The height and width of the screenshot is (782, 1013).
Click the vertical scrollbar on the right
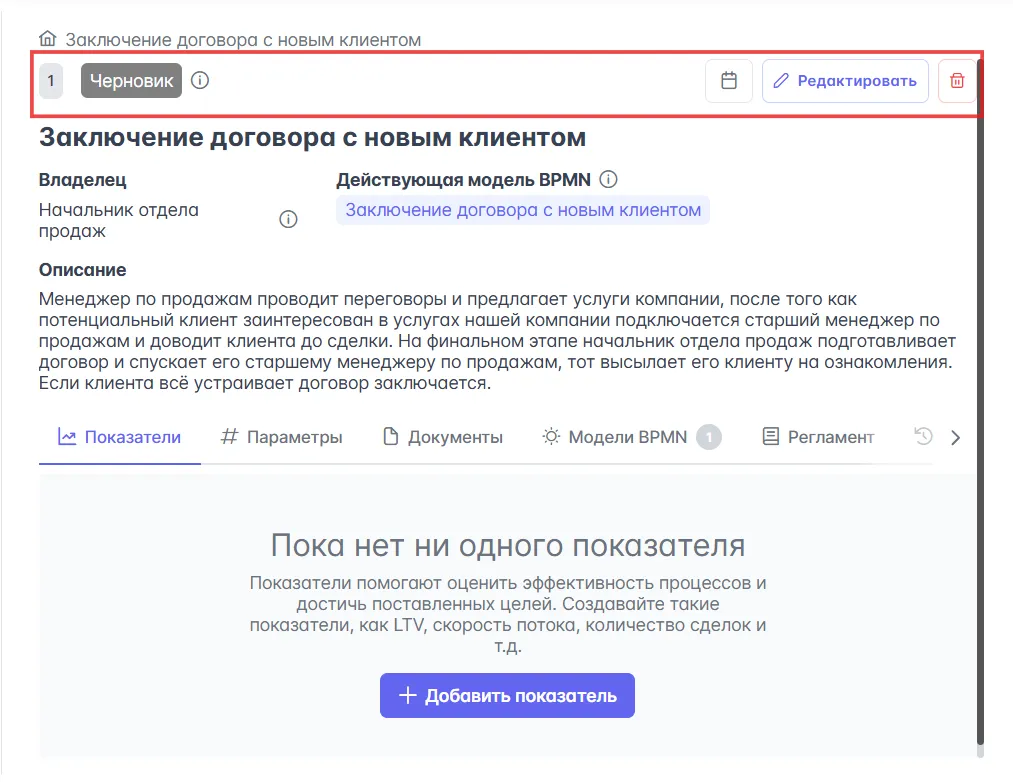pos(980,400)
